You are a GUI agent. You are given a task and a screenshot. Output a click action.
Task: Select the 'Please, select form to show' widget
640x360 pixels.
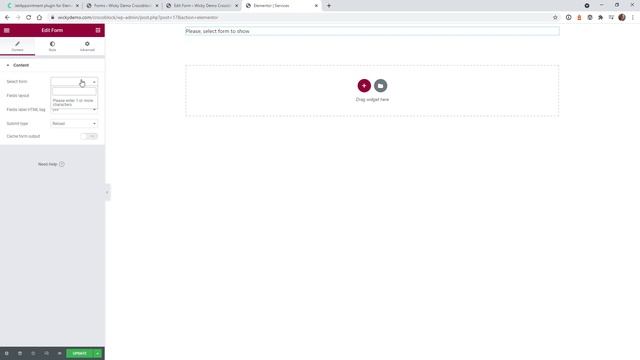click(x=372, y=31)
